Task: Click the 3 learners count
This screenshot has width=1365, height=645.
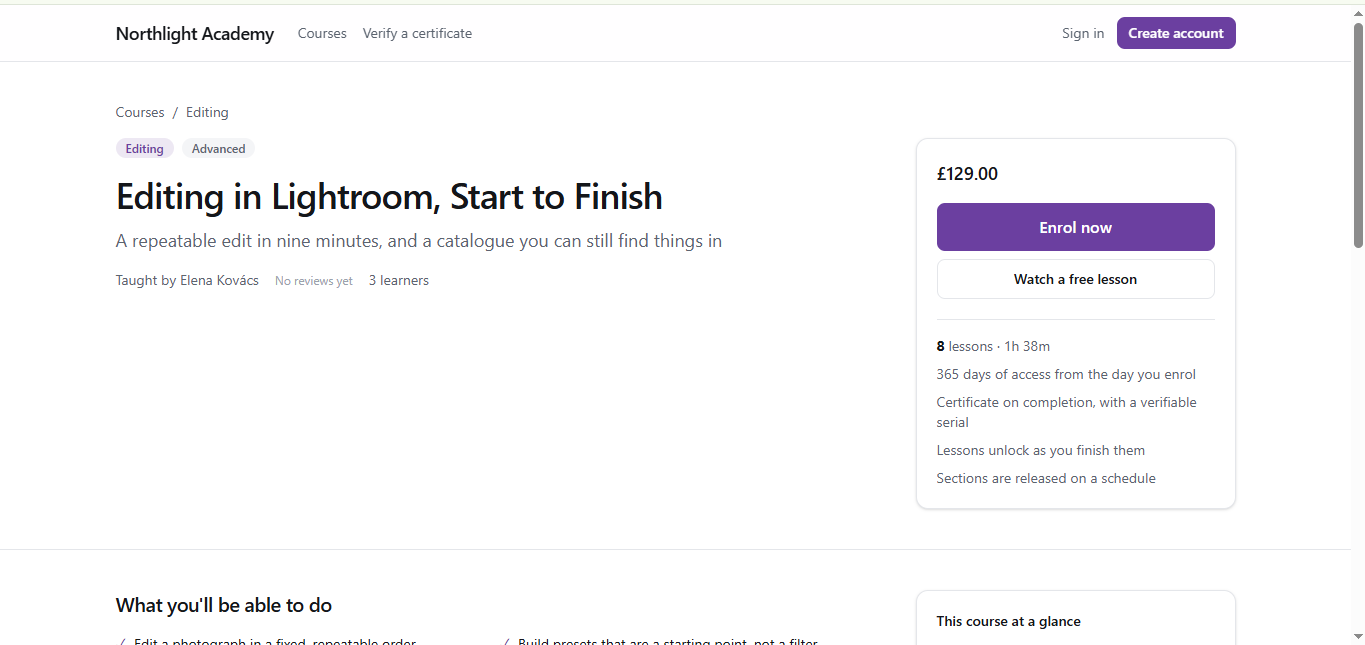Action: click(399, 281)
